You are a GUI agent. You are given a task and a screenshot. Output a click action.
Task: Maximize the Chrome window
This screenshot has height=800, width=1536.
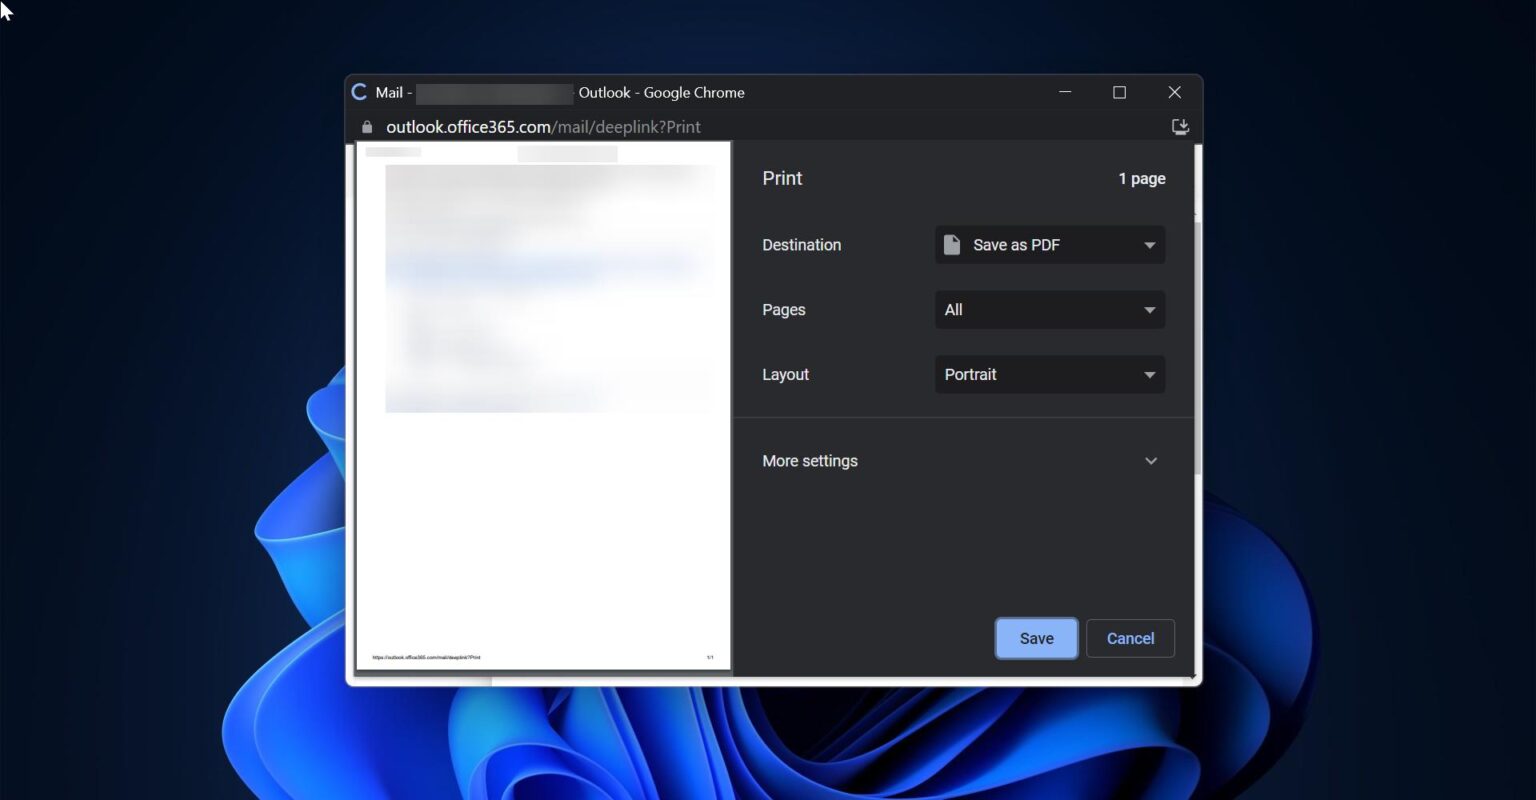[x=1119, y=91]
